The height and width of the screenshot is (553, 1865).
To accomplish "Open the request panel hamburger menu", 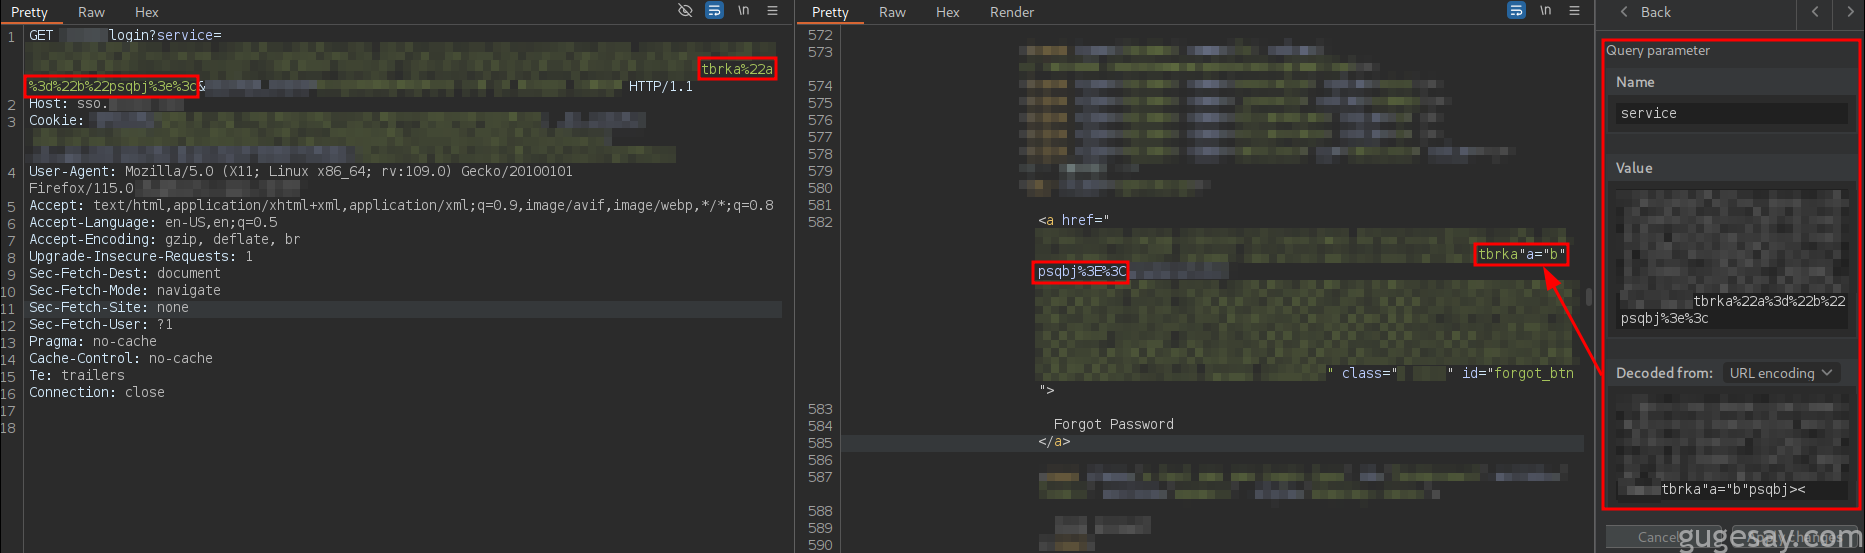I will [x=772, y=11].
